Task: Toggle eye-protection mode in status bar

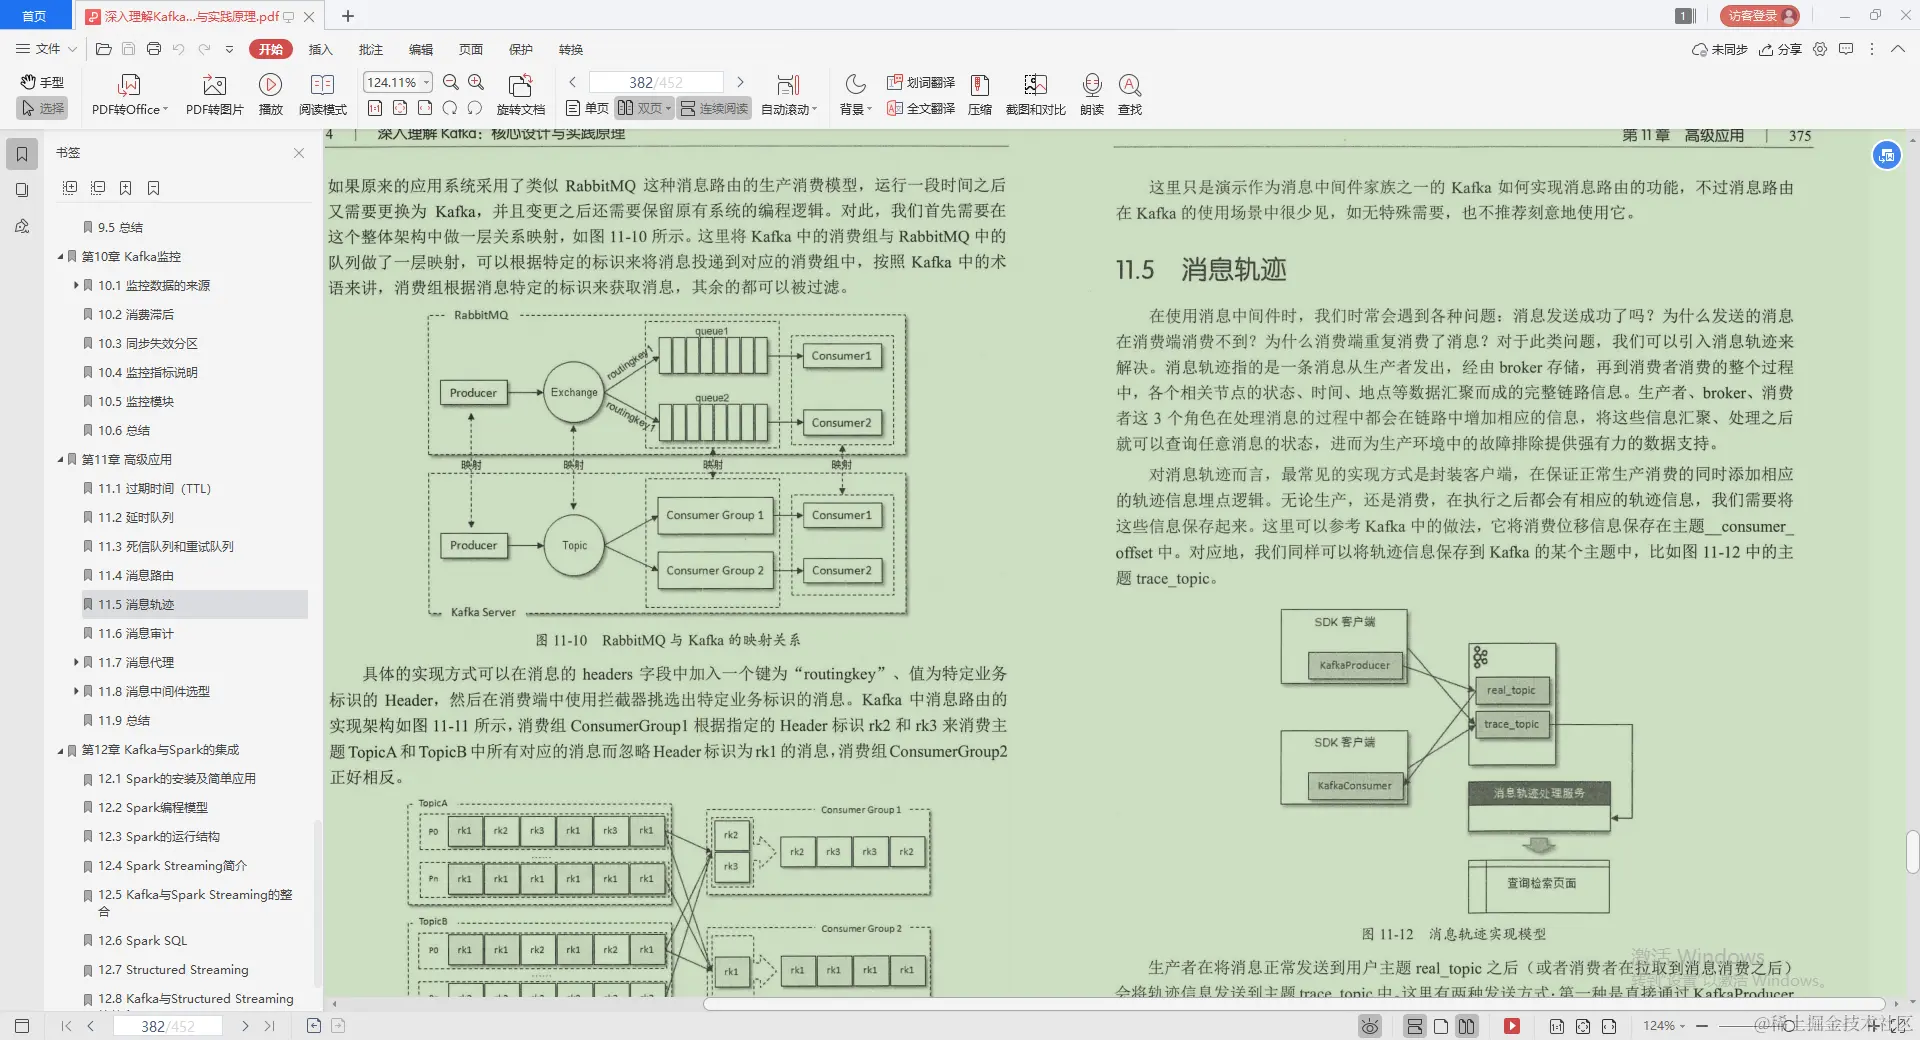Action: [1368, 1025]
